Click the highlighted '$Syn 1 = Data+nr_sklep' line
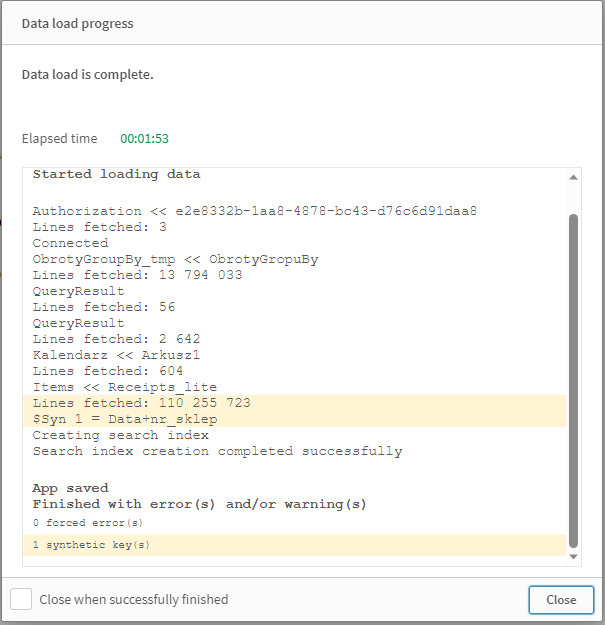The height and width of the screenshot is (625, 605). tap(124, 419)
